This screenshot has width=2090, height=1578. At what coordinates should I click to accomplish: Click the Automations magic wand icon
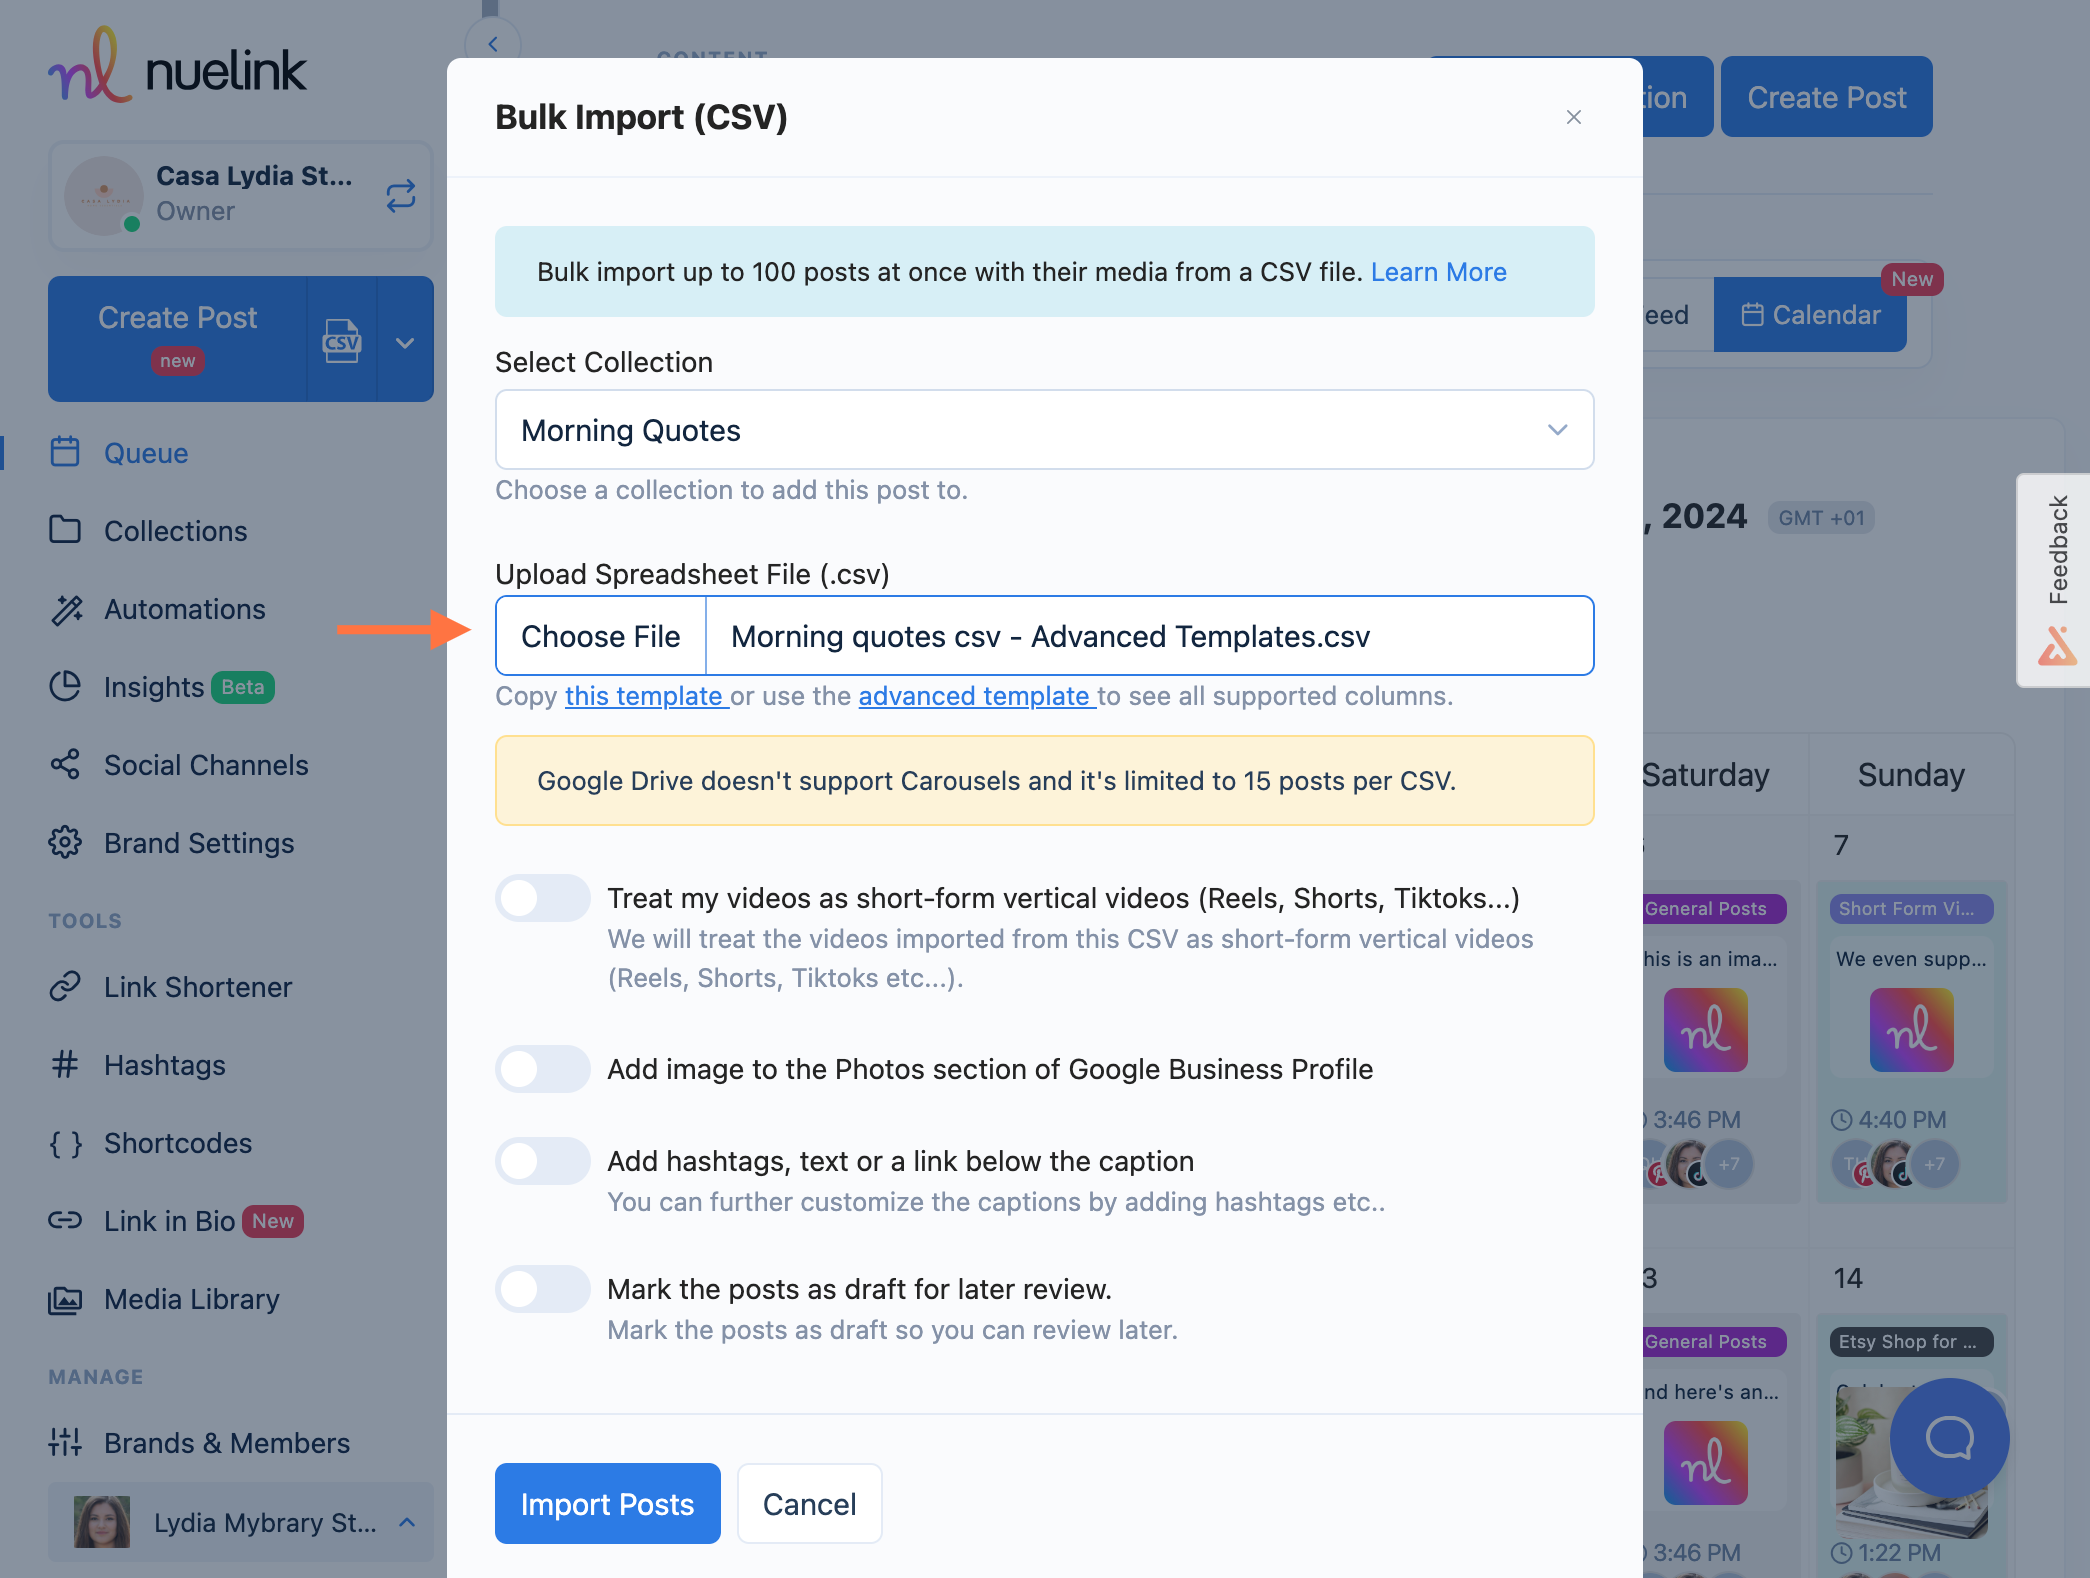66,608
